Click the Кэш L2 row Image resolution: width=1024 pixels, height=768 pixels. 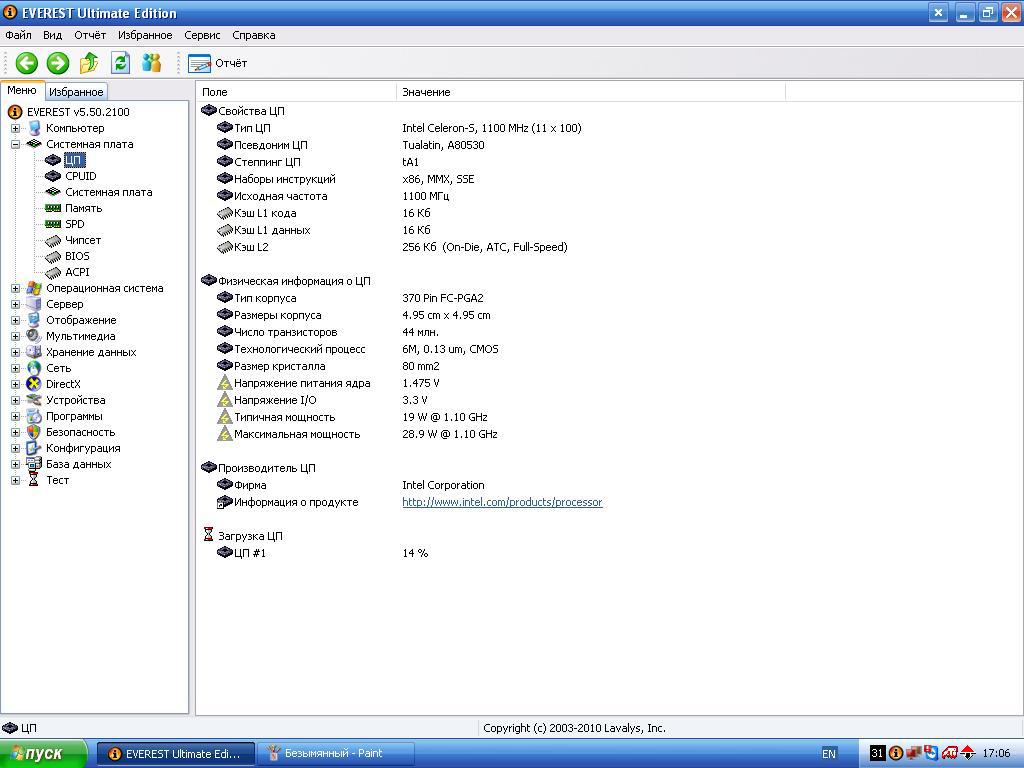392,247
